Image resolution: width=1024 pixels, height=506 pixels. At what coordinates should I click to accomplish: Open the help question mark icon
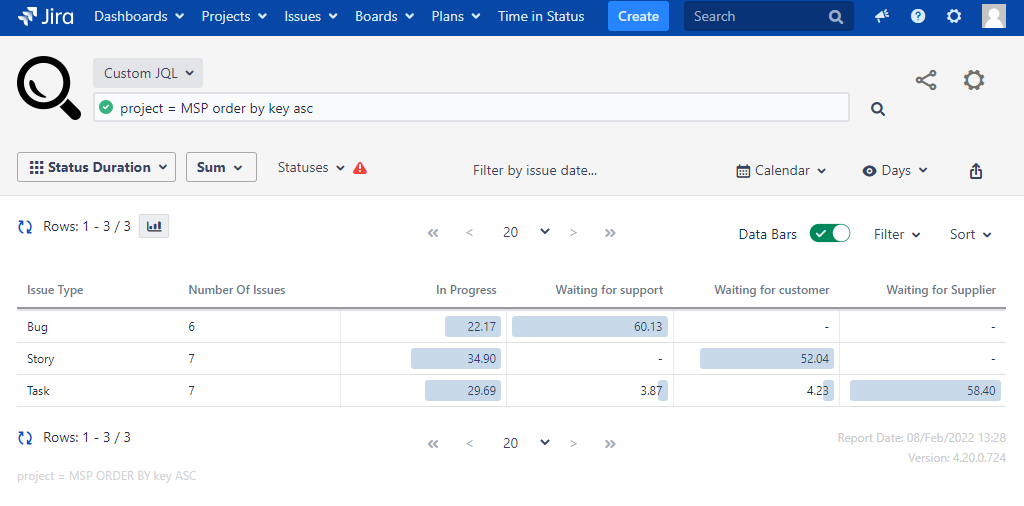pos(918,16)
